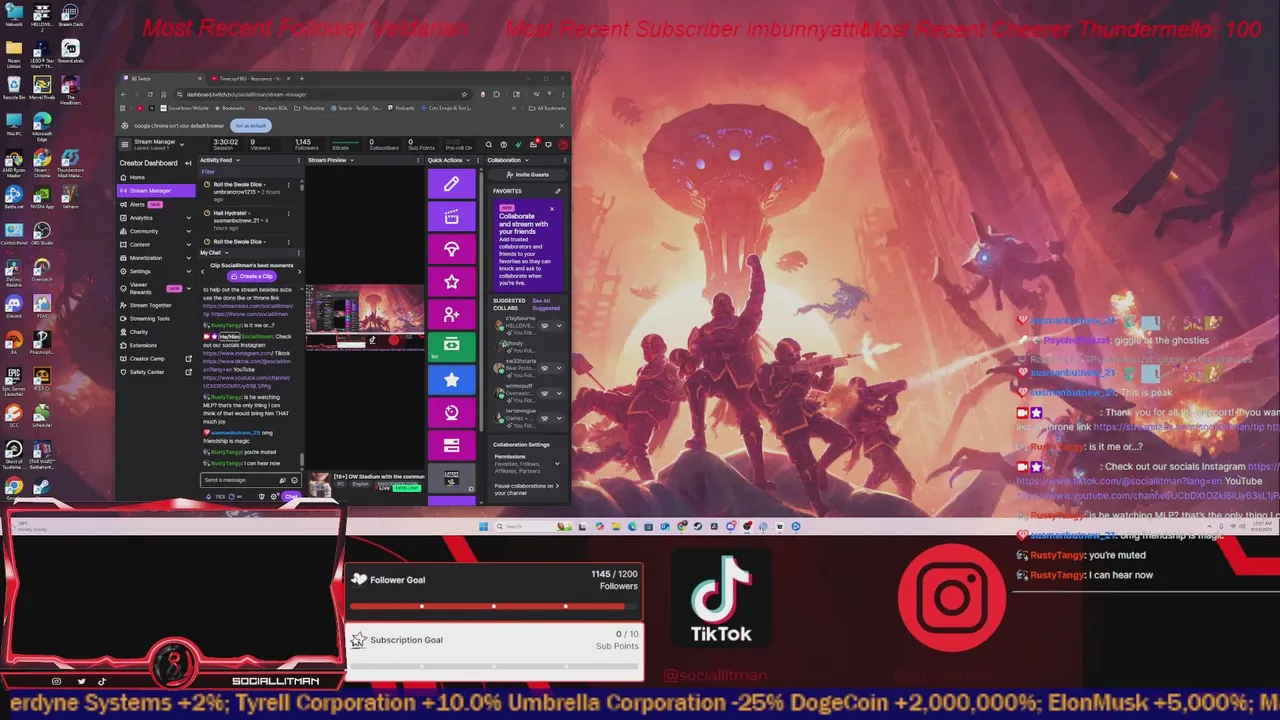Open OBS Studio desktop shortcut
Viewport: 1280px width, 720px height.
pyautogui.click(x=42, y=231)
